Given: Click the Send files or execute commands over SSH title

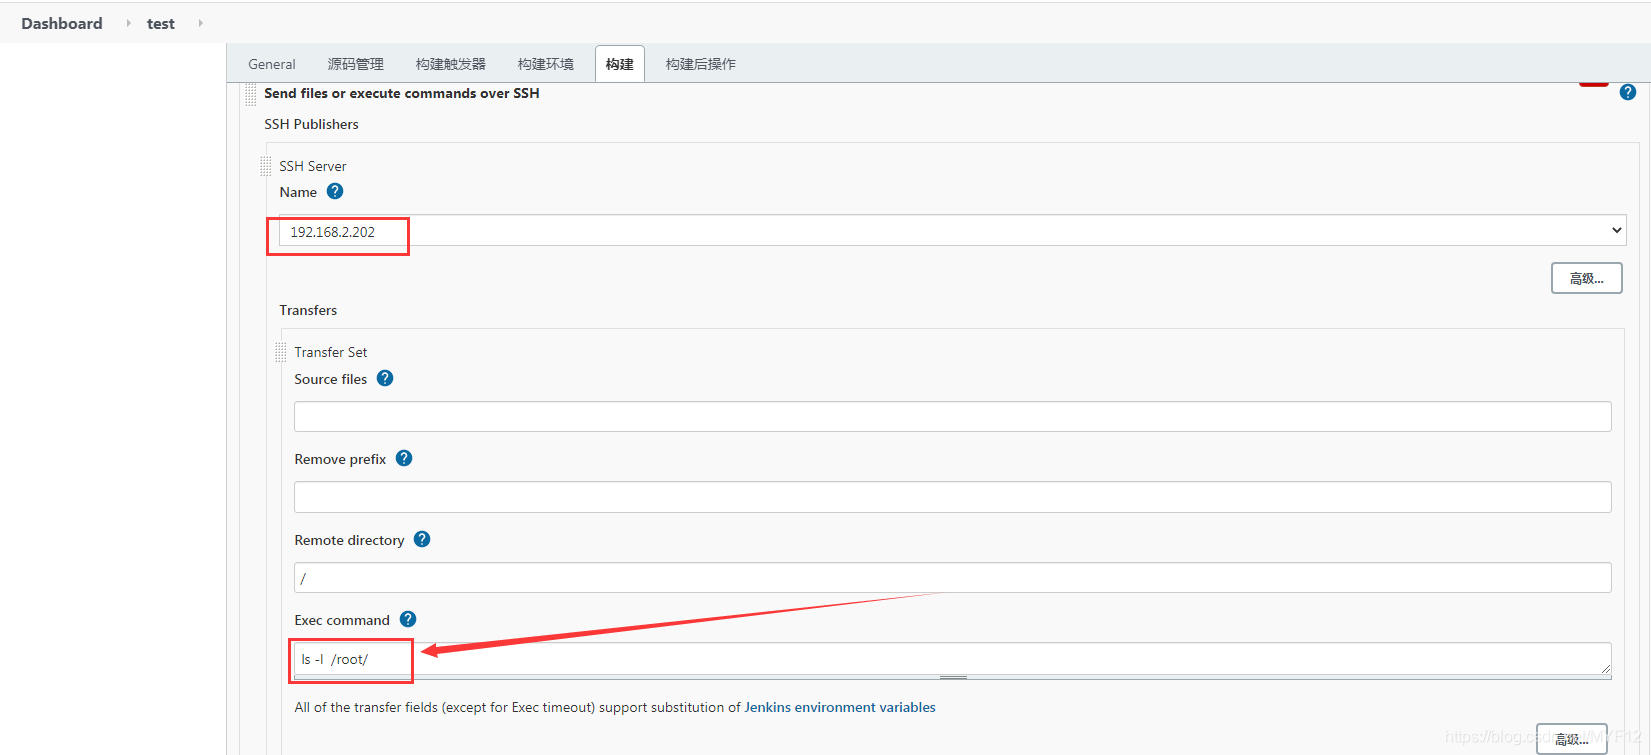Looking at the screenshot, I should pyautogui.click(x=401, y=93).
